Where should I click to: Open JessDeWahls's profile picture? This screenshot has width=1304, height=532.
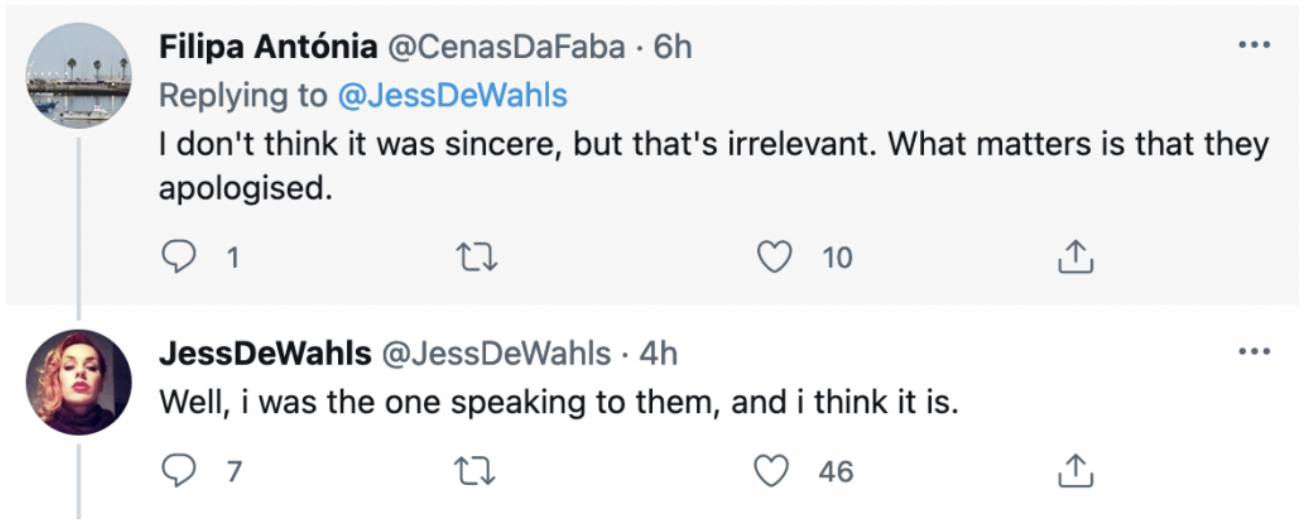79,382
